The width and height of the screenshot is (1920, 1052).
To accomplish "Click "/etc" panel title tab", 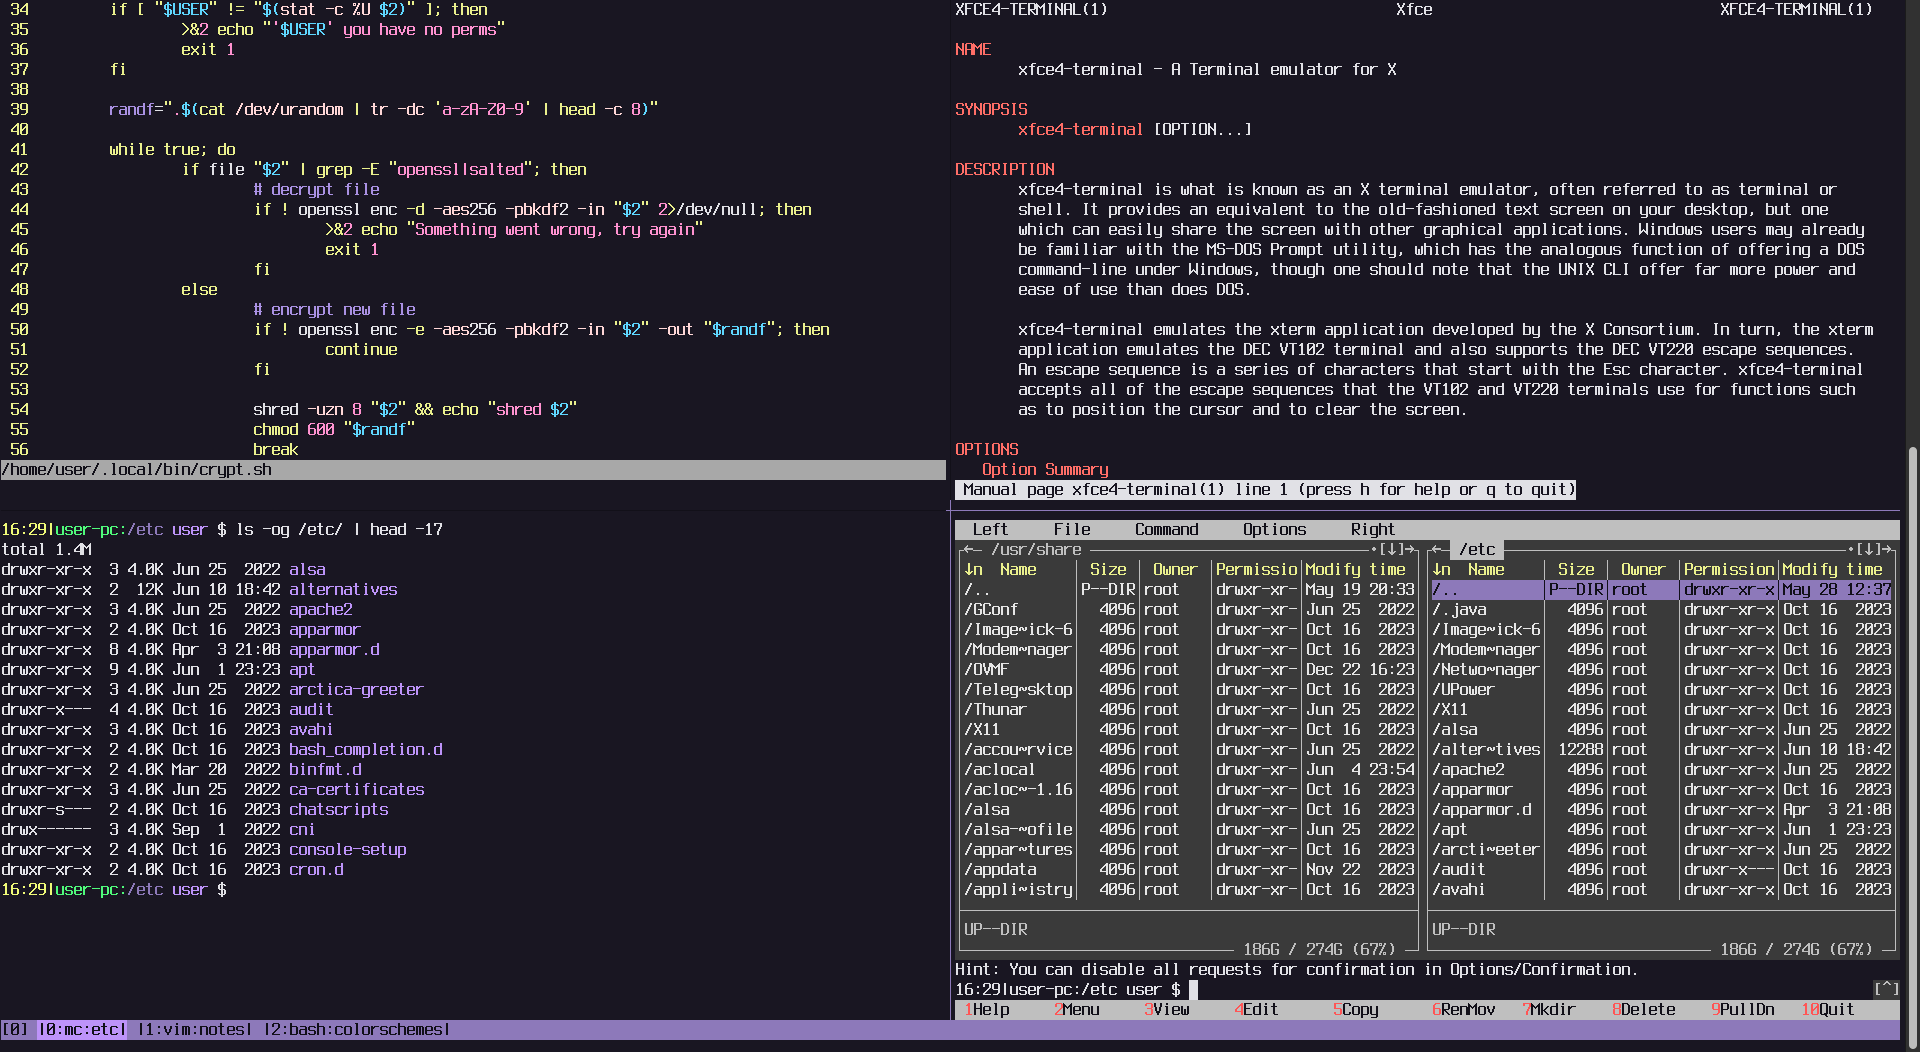I will (x=1477, y=549).
